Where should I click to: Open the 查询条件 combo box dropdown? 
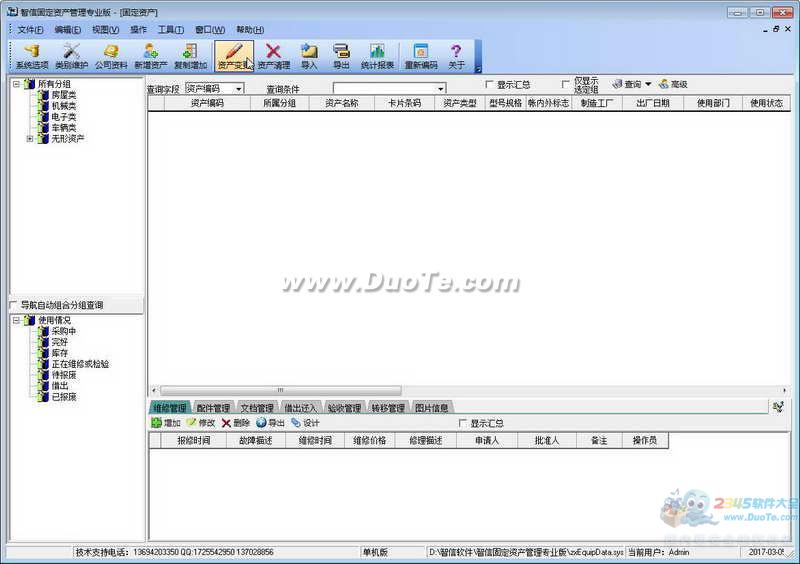440,89
